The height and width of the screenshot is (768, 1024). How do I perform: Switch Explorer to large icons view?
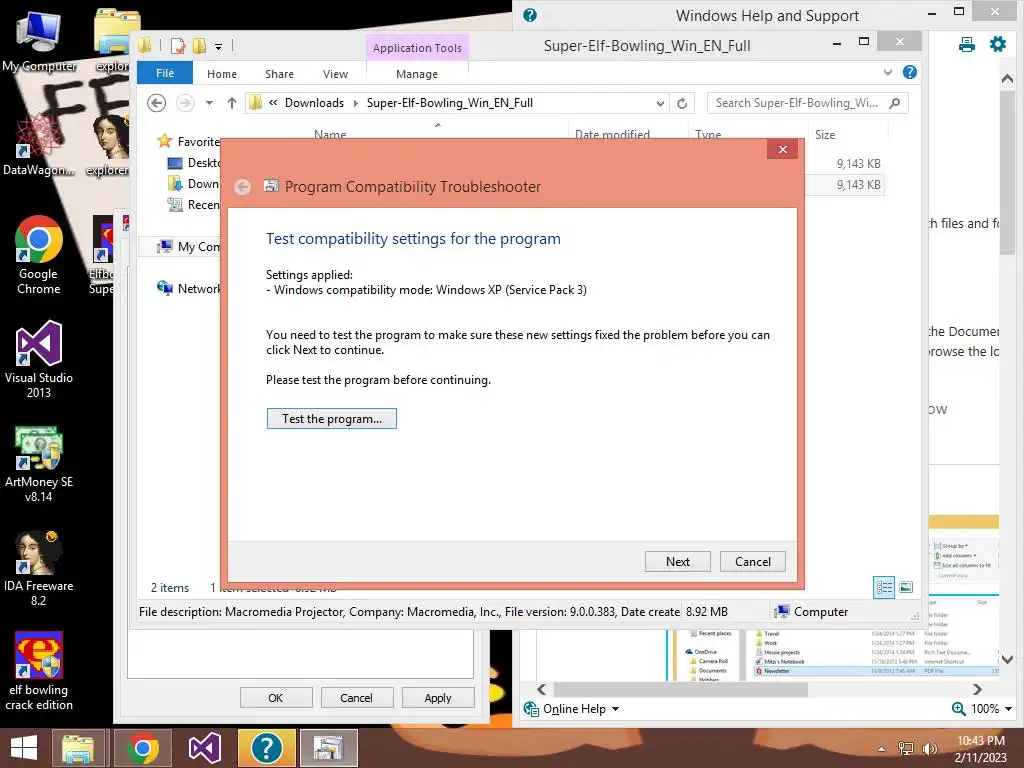[x=906, y=587]
